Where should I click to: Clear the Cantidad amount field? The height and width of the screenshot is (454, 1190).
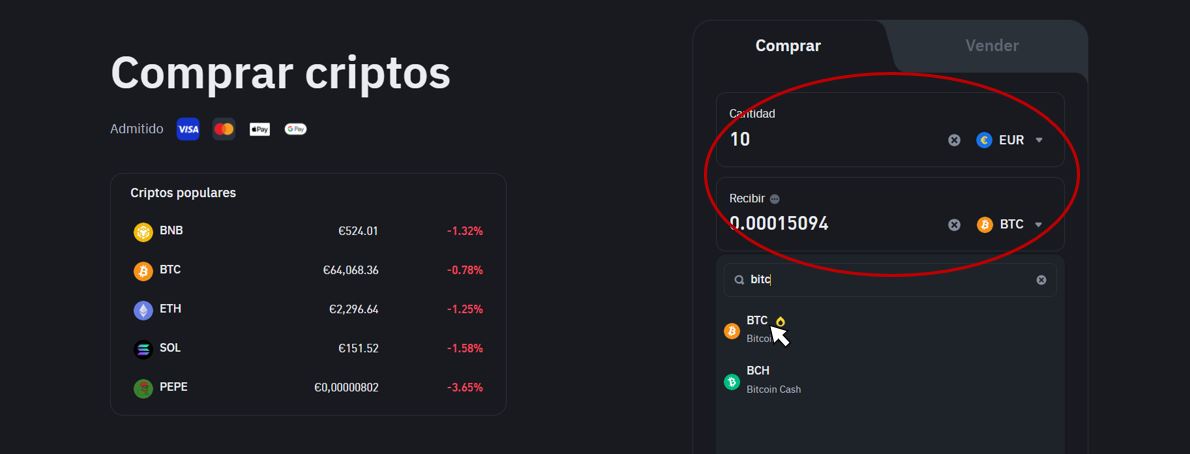point(954,140)
